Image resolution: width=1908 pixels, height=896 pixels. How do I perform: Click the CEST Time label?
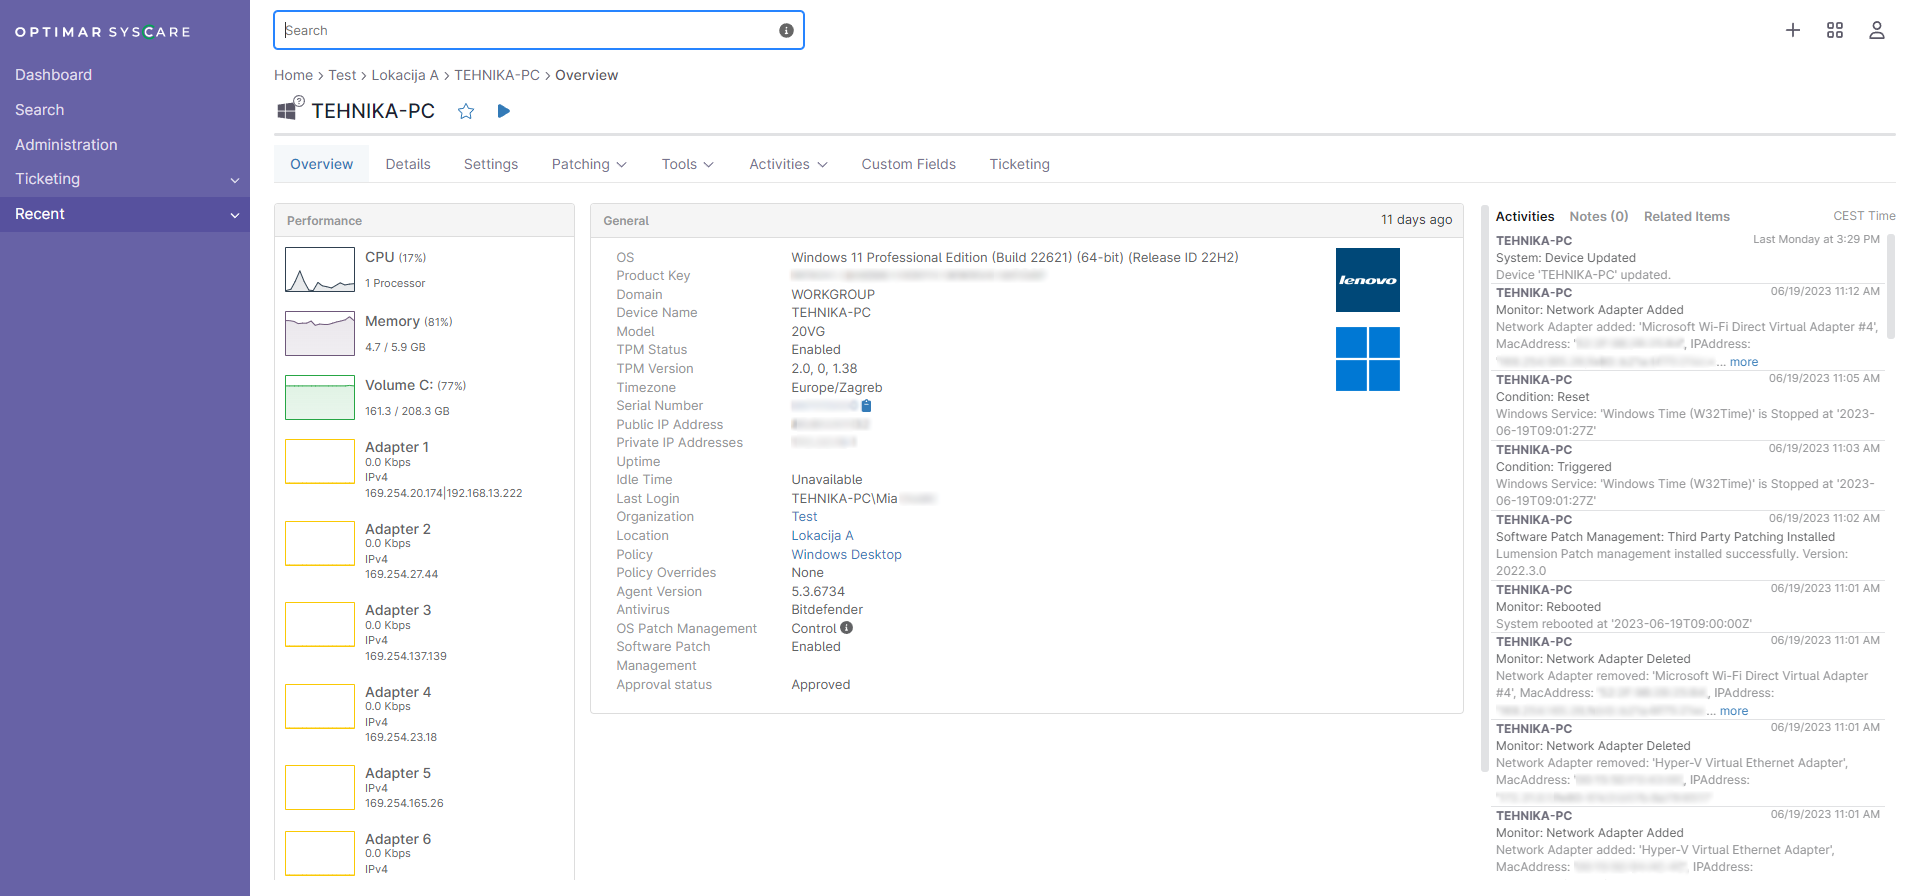(x=1864, y=216)
